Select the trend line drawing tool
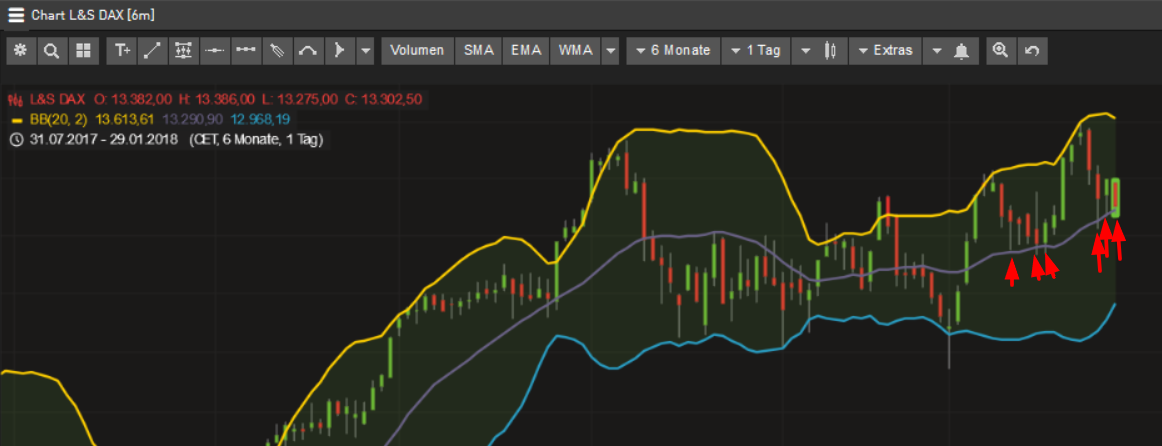1162x446 pixels. point(153,51)
